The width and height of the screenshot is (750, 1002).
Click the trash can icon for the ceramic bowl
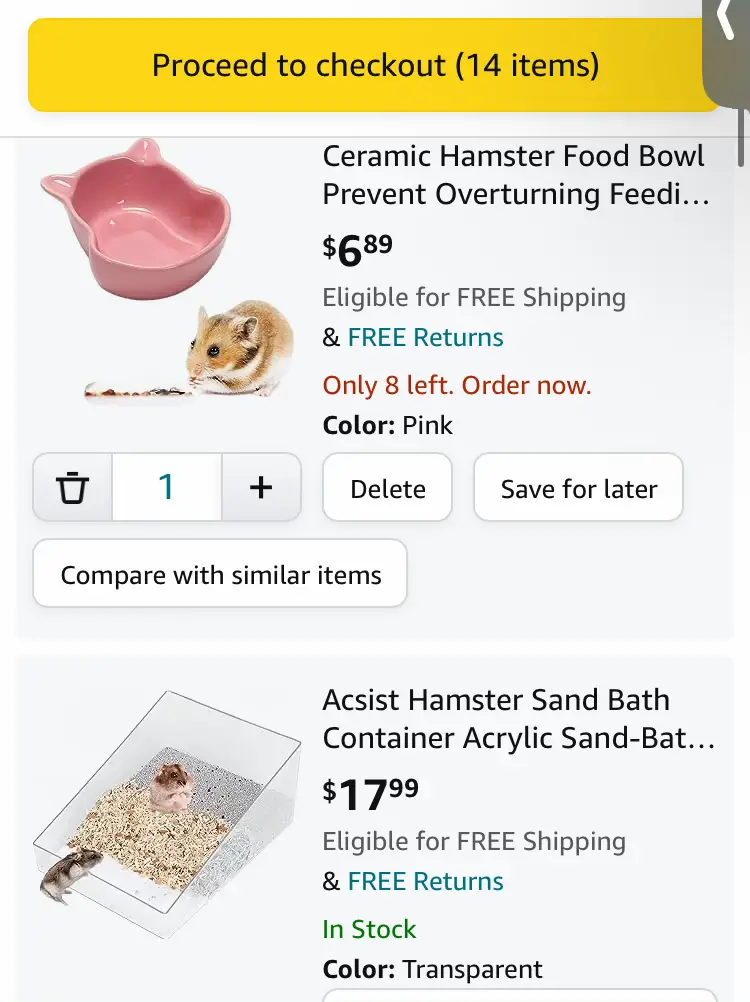[x=71, y=487]
